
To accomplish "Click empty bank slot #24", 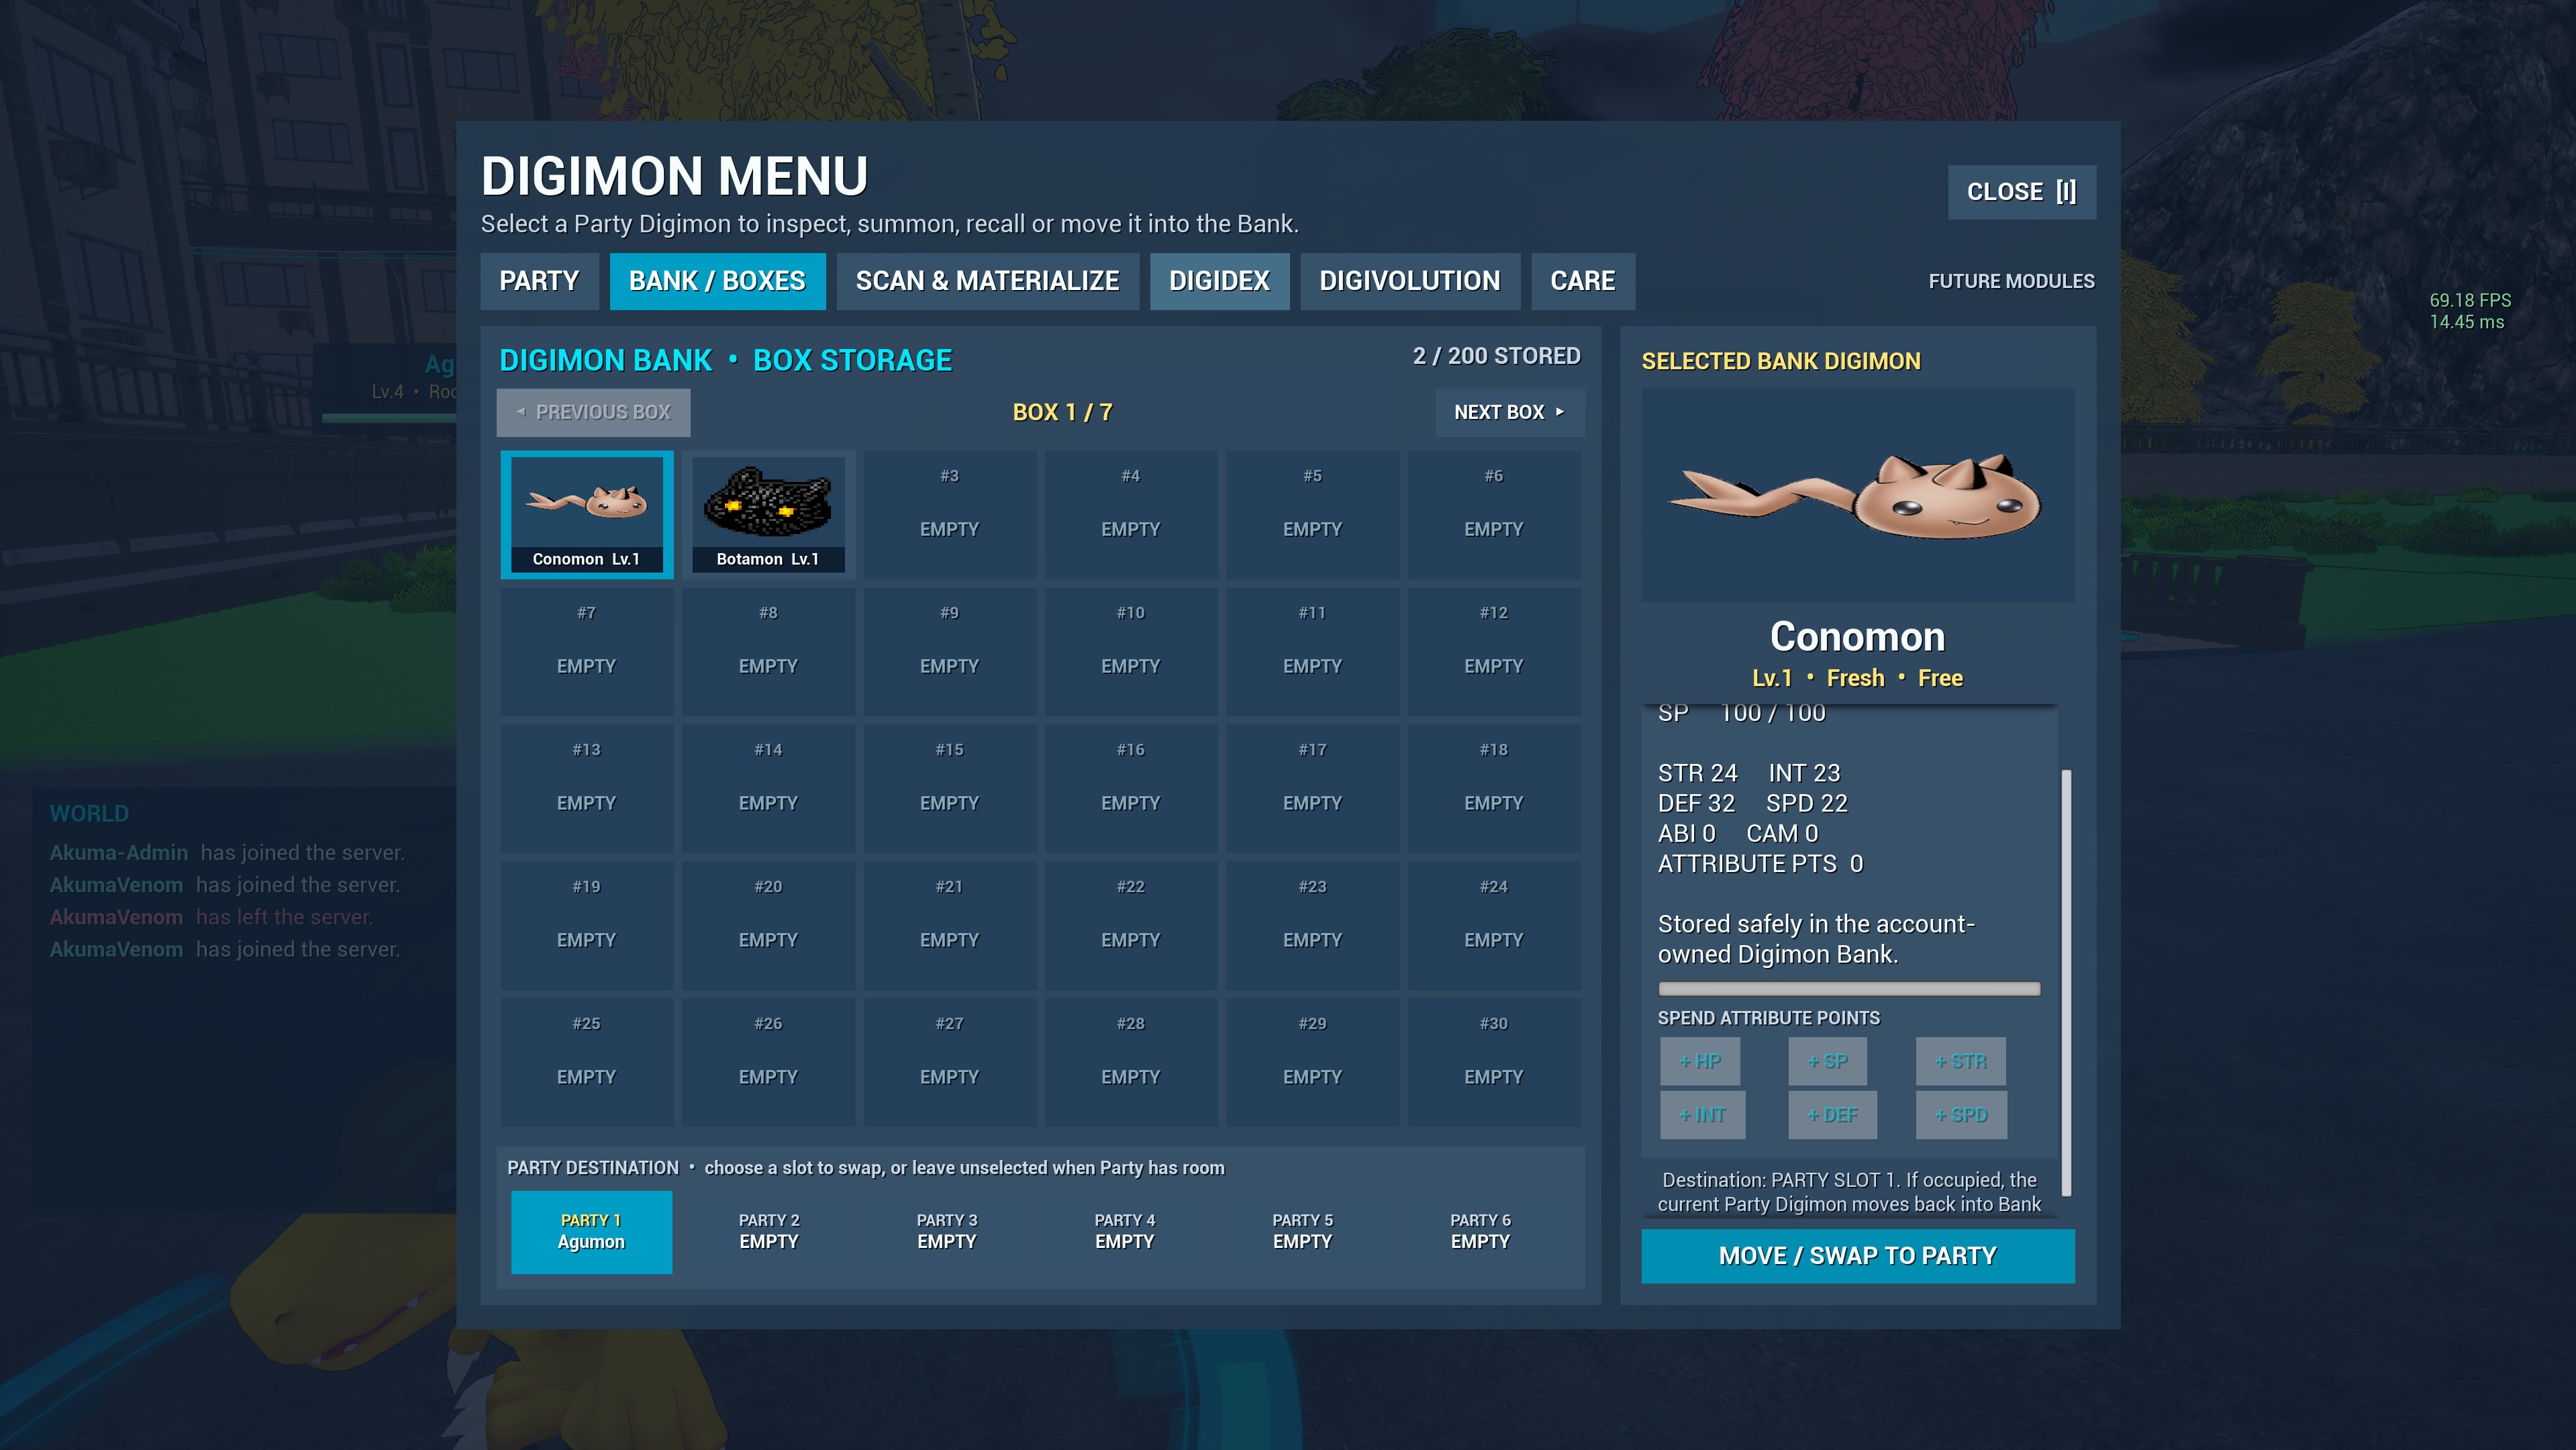I will [1494, 925].
